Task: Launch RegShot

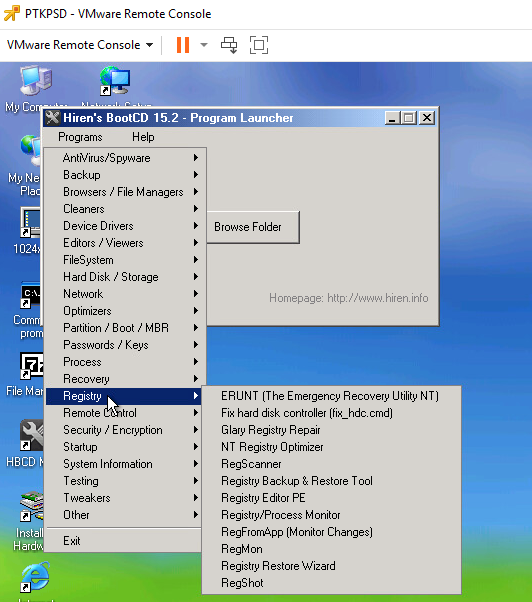Action: [331, 583]
